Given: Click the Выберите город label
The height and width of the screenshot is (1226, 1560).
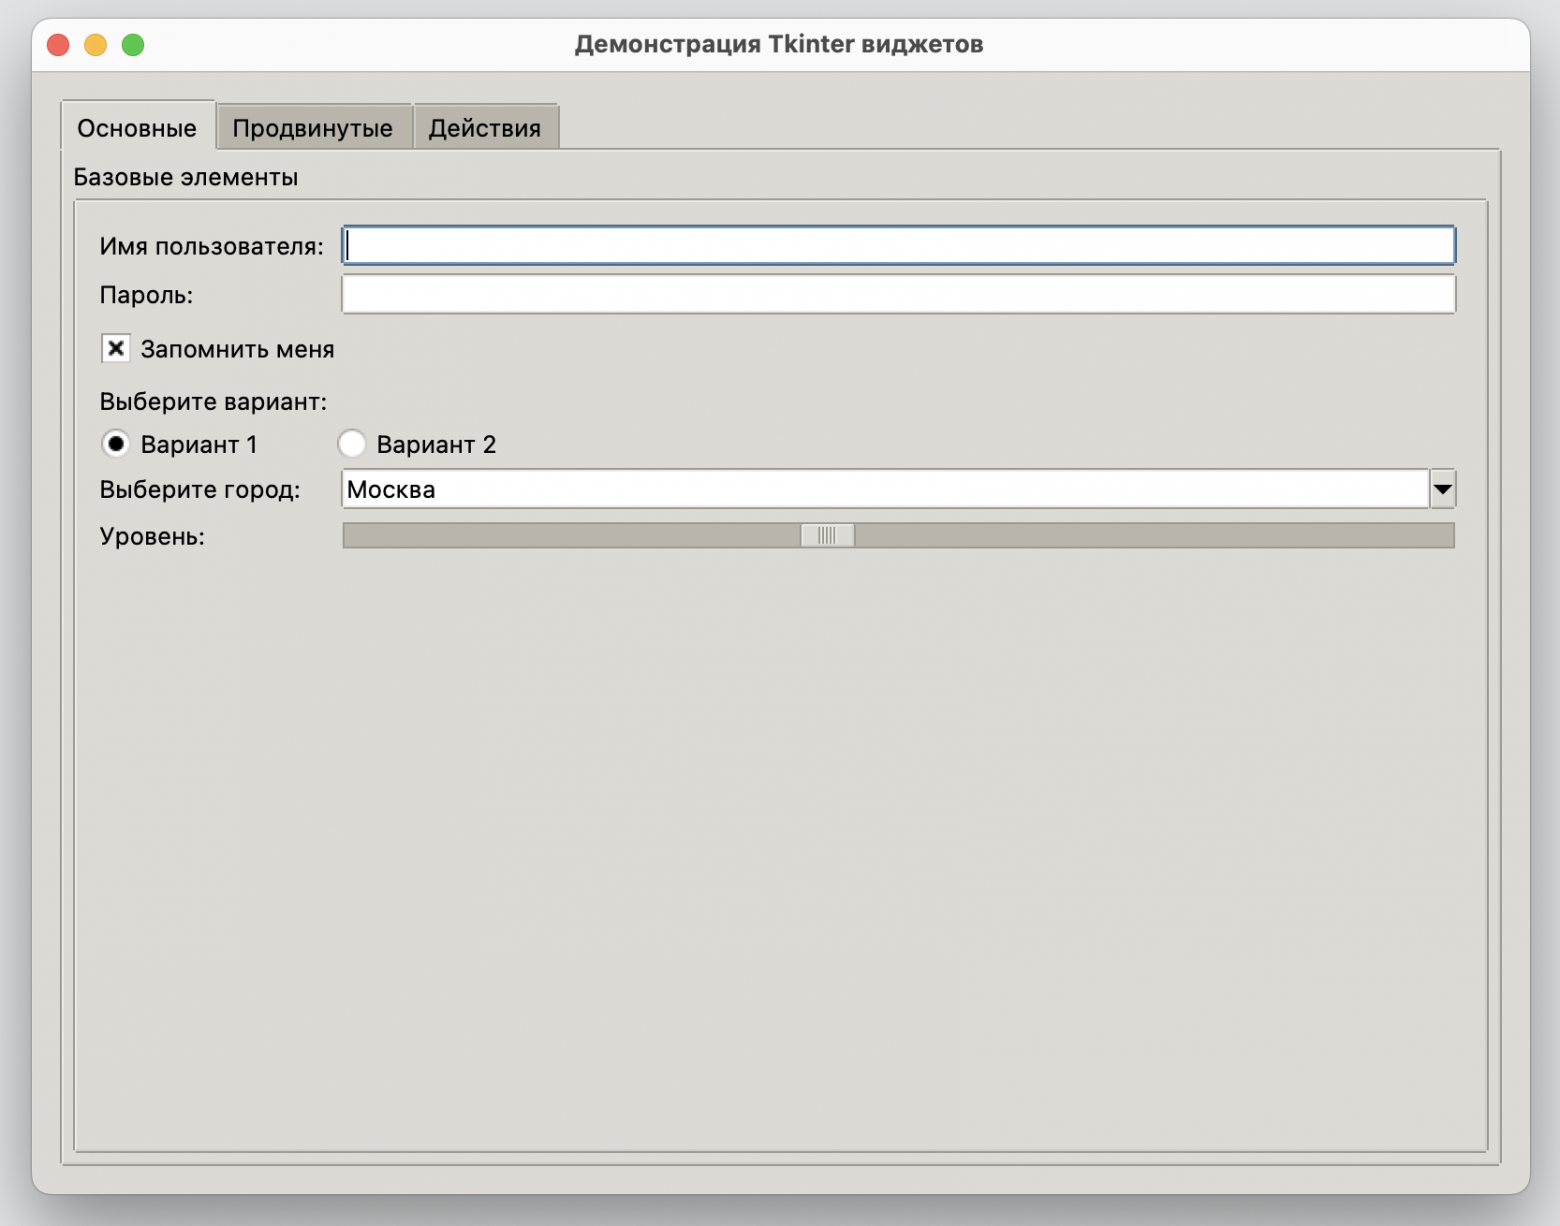Looking at the screenshot, I should [200, 489].
